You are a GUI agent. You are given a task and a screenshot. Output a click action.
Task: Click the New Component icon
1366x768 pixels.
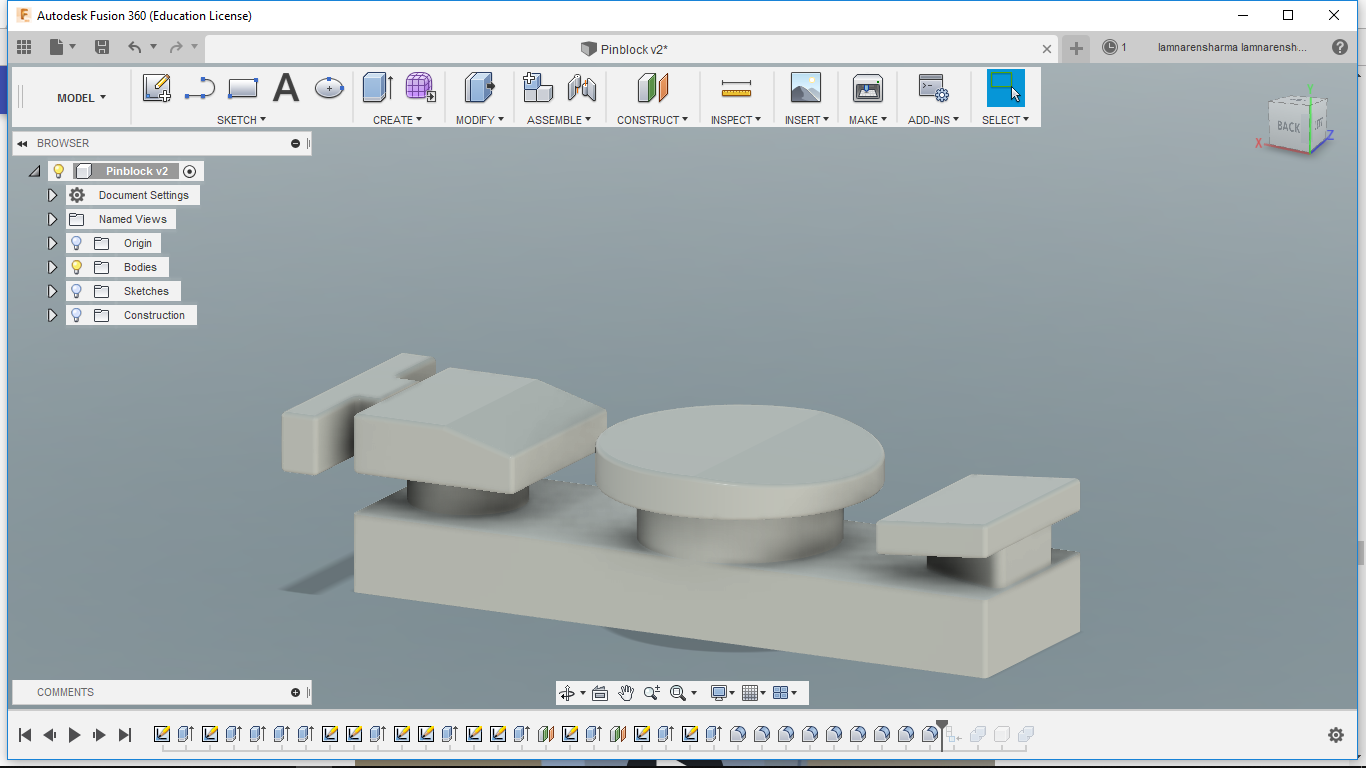point(538,88)
